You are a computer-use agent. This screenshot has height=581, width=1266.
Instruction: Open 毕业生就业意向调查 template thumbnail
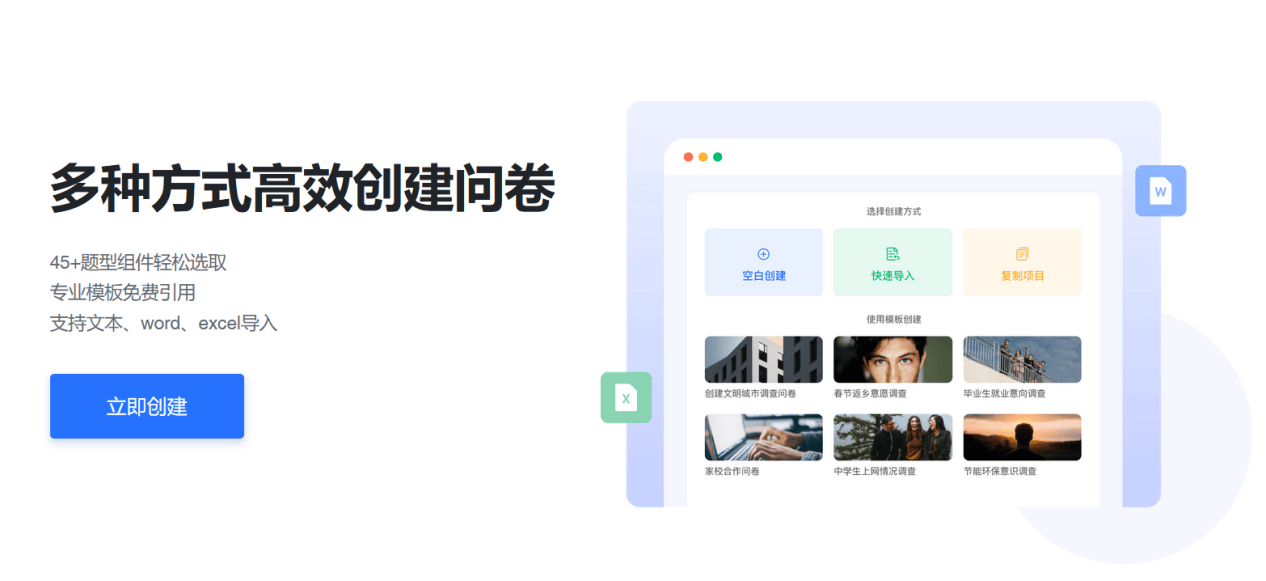(x=1022, y=359)
